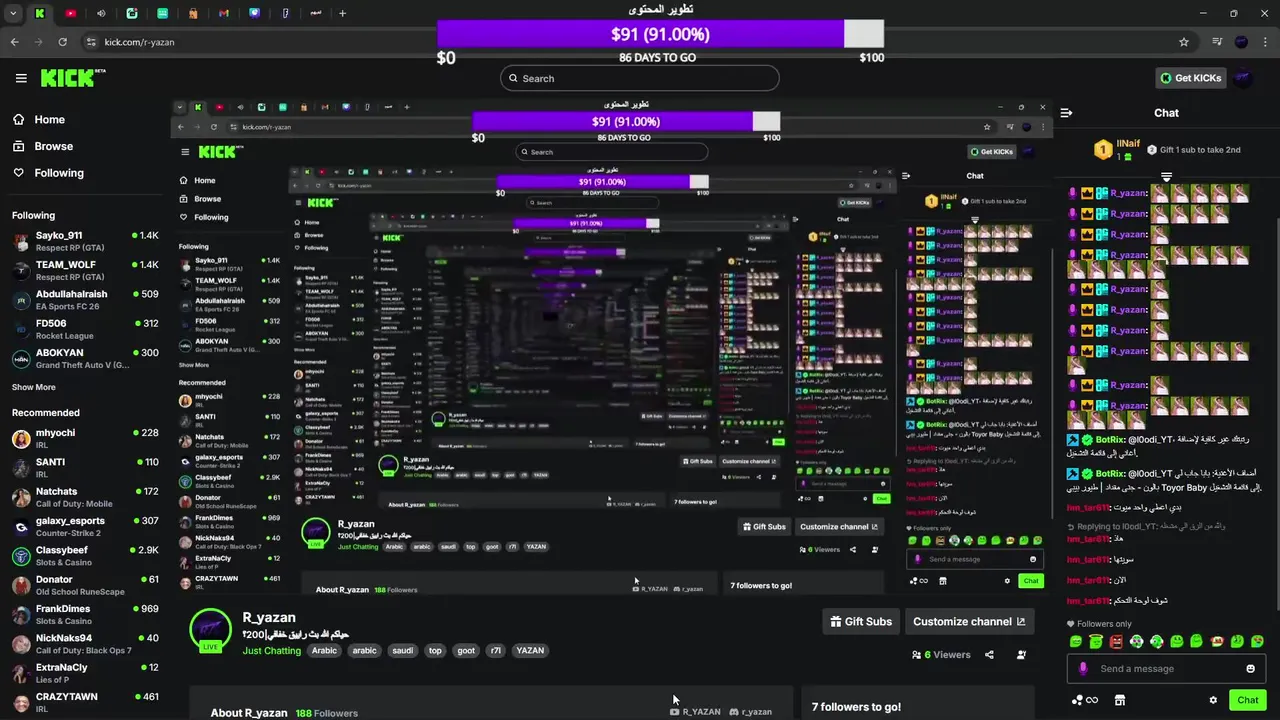Pick the heart-eyes emote at row end
Image resolution: width=1280 pixels, height=720 pixels.
(1257, 642)
